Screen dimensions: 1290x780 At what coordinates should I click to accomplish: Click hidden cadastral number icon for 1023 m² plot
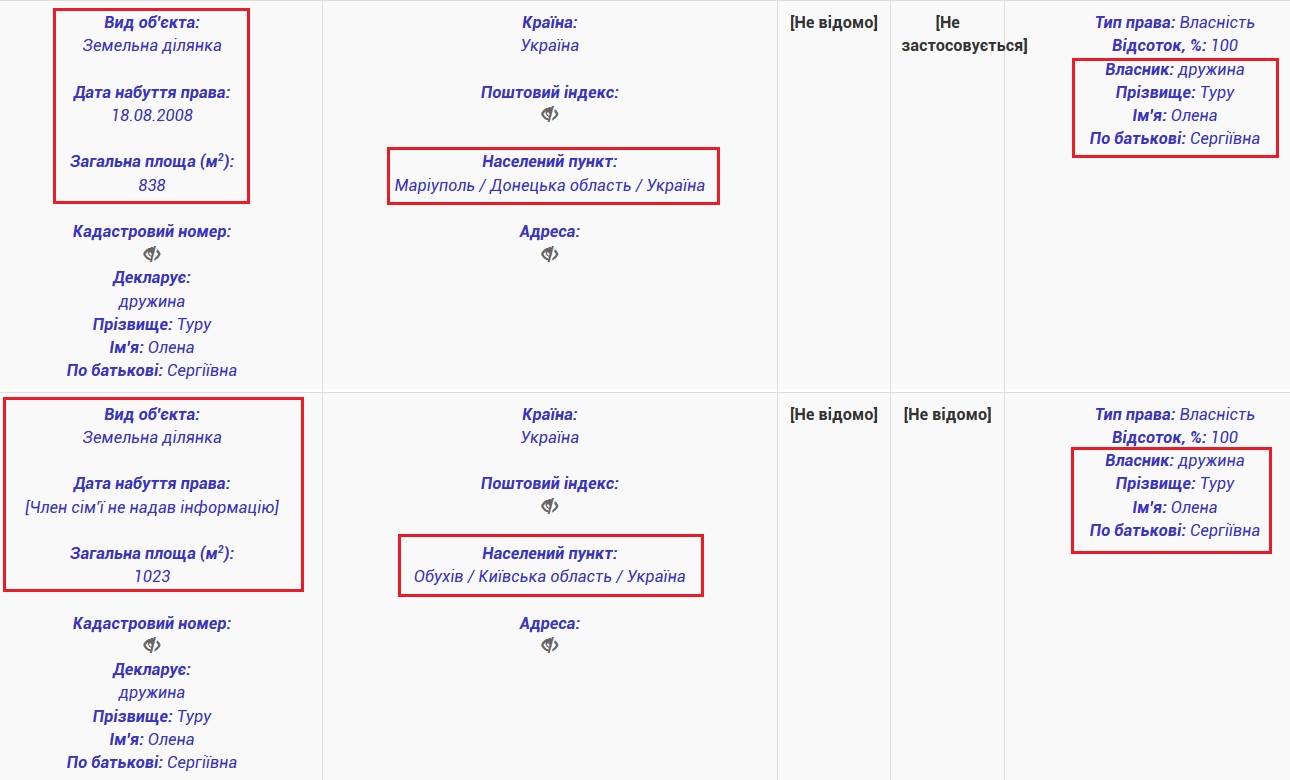152,646
